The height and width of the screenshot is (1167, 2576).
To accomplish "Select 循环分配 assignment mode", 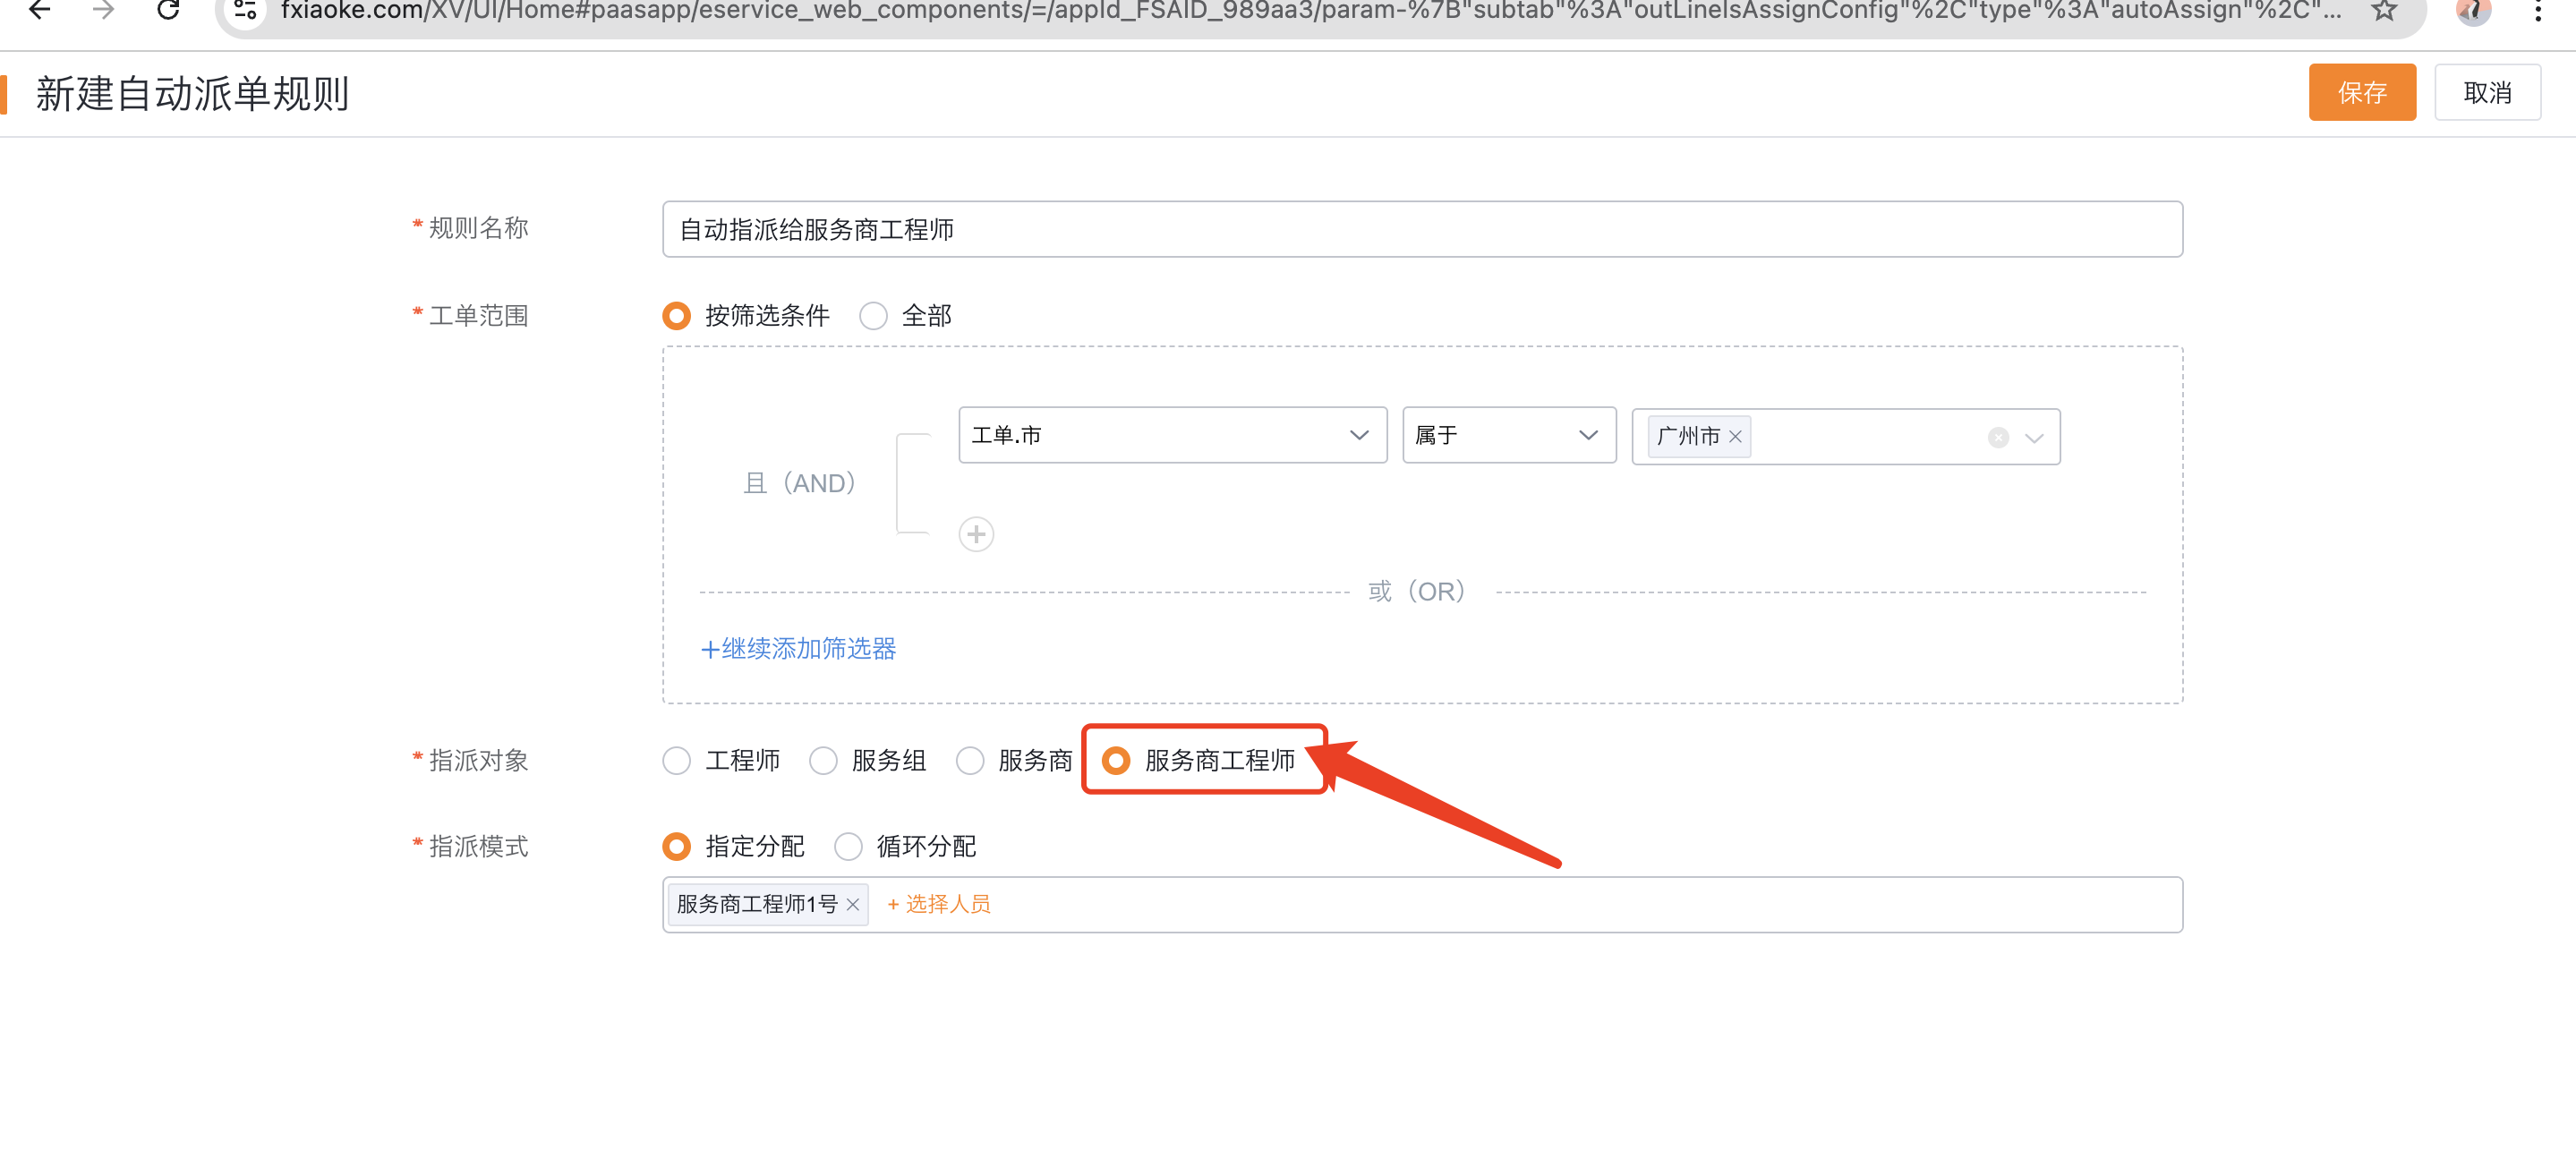I will 848,847.
